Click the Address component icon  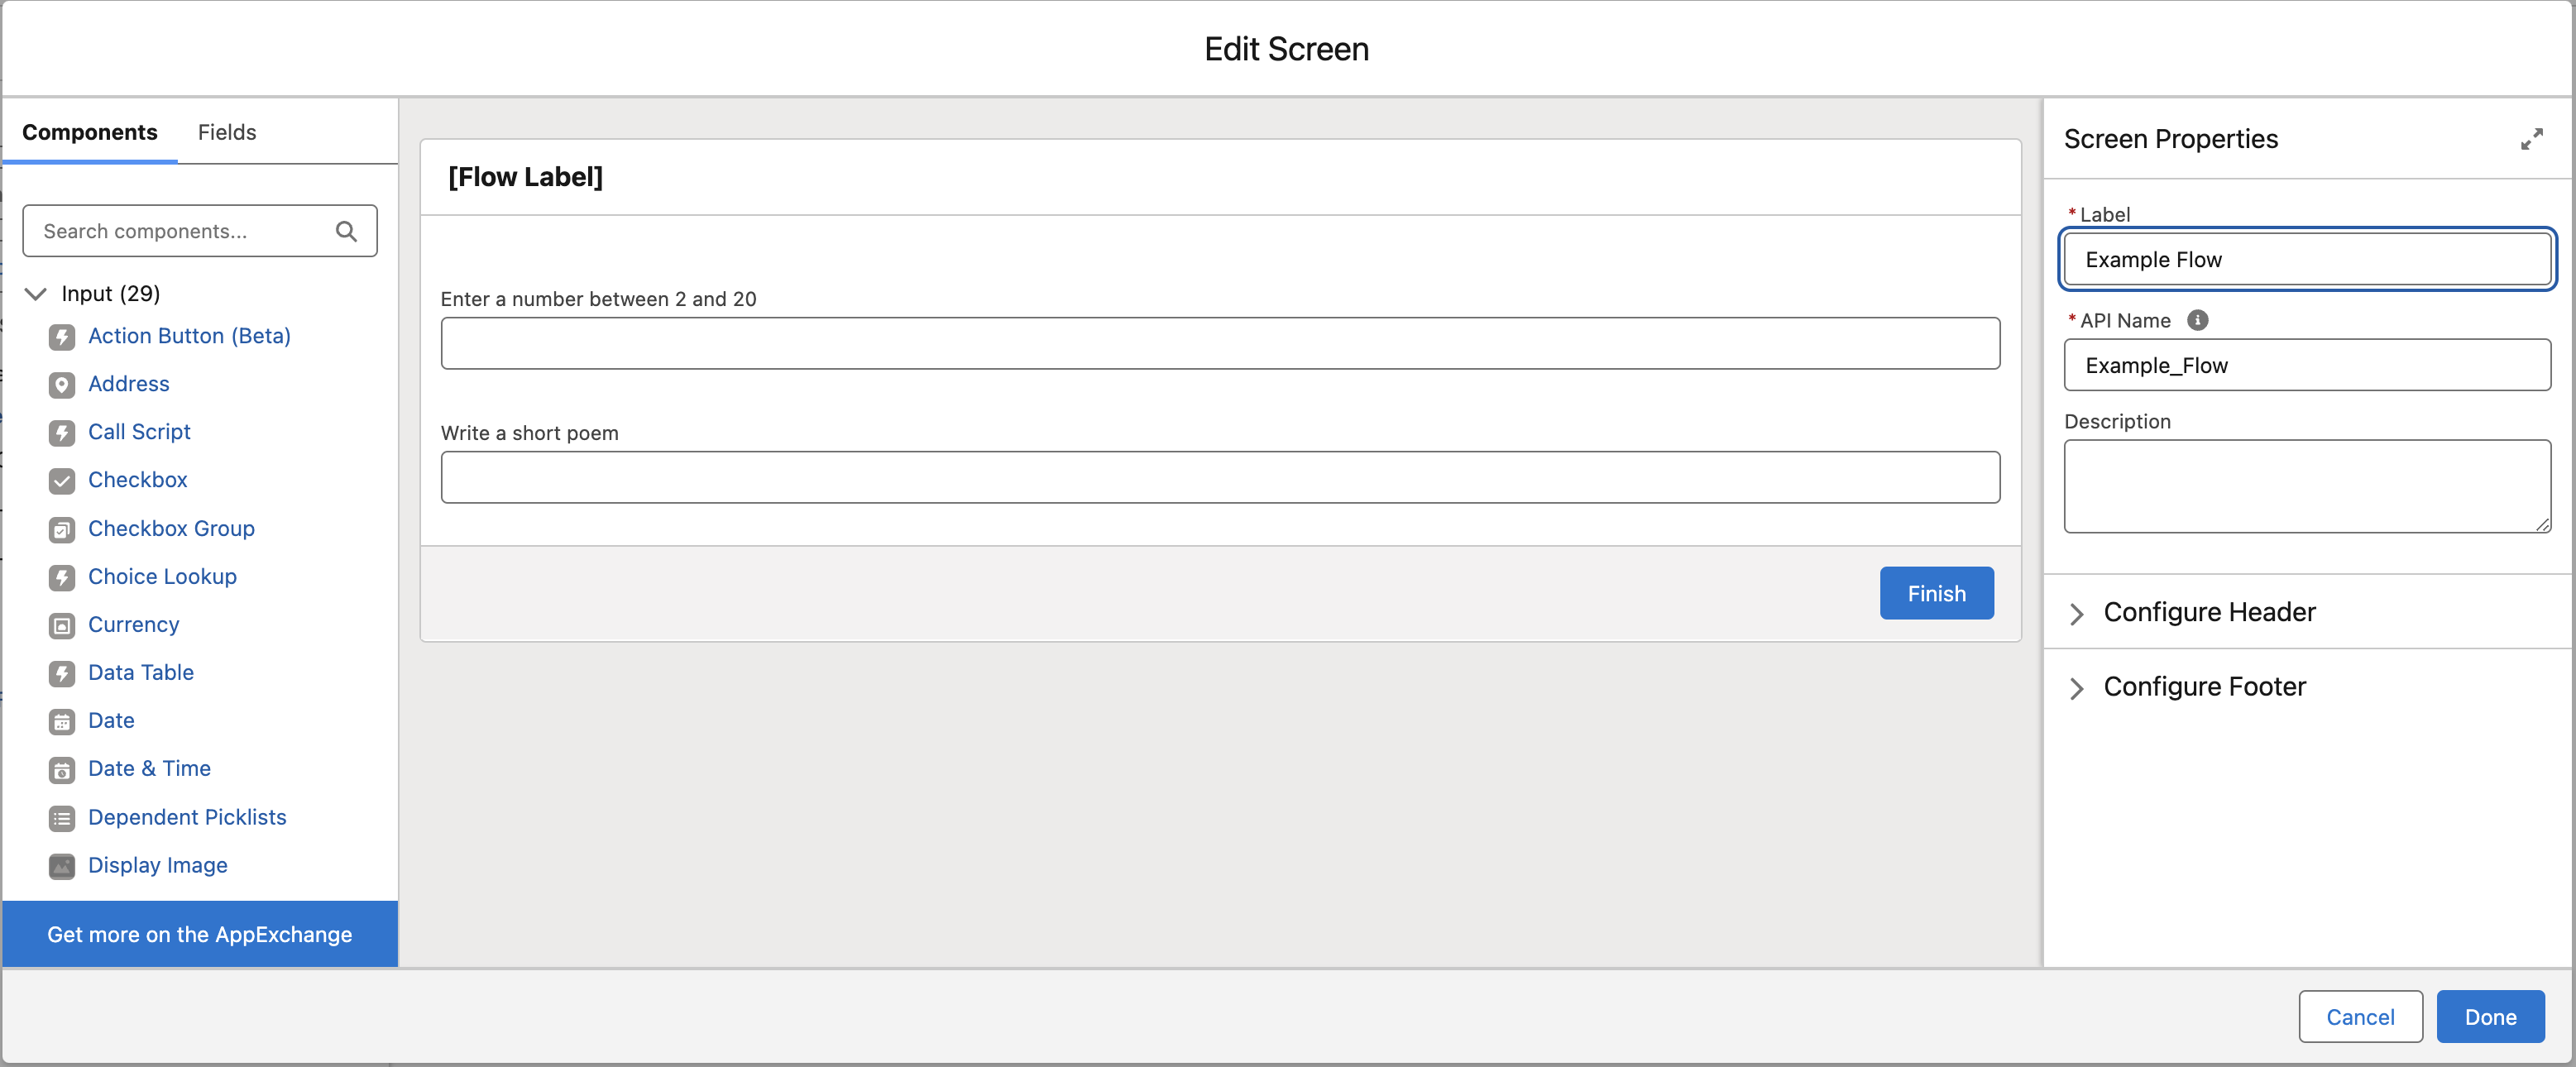pos(62,384)
